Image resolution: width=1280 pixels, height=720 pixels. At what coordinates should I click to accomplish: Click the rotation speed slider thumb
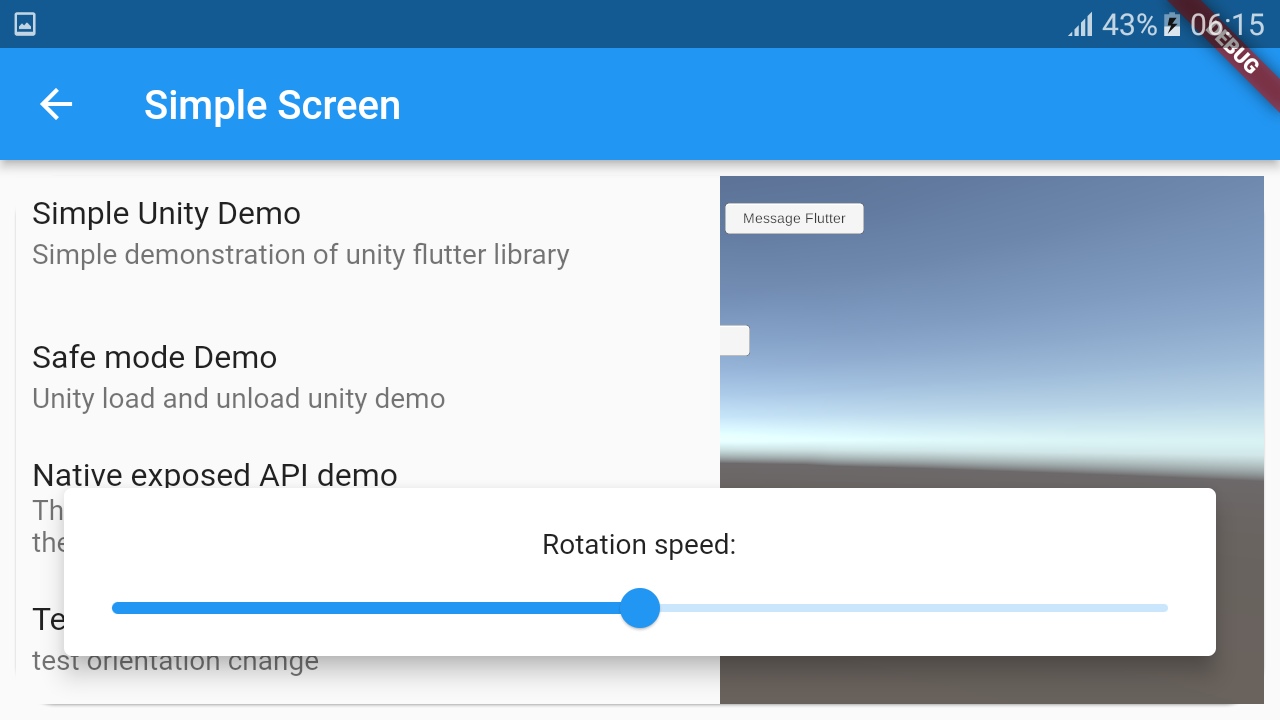(640, 607)
